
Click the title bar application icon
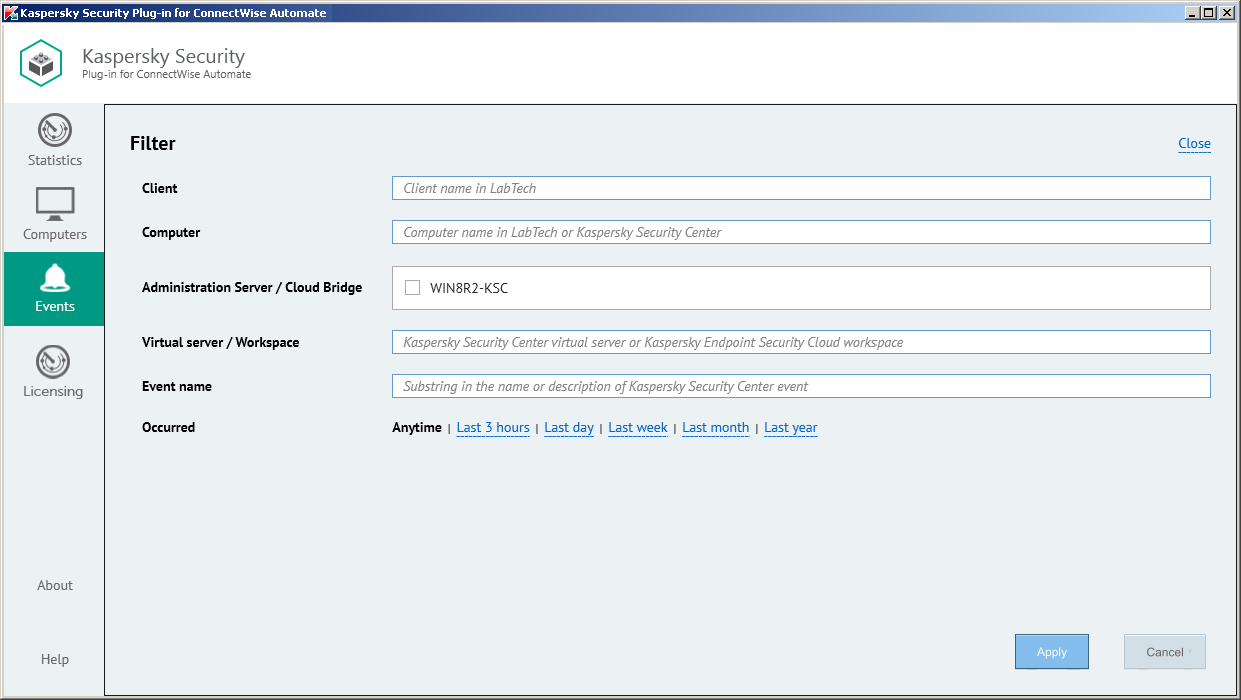coord(11,13)
